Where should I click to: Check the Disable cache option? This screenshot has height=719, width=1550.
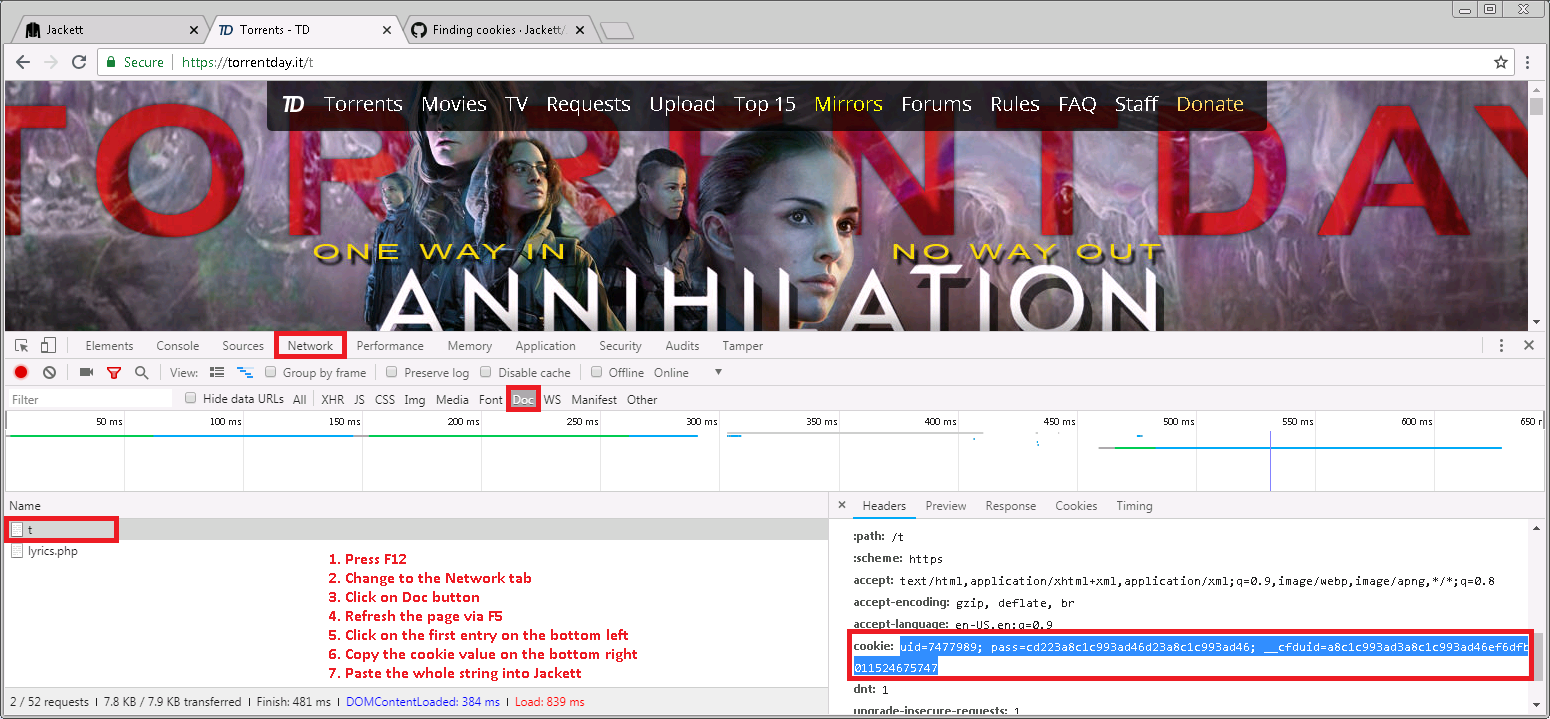tap(486, 373)
